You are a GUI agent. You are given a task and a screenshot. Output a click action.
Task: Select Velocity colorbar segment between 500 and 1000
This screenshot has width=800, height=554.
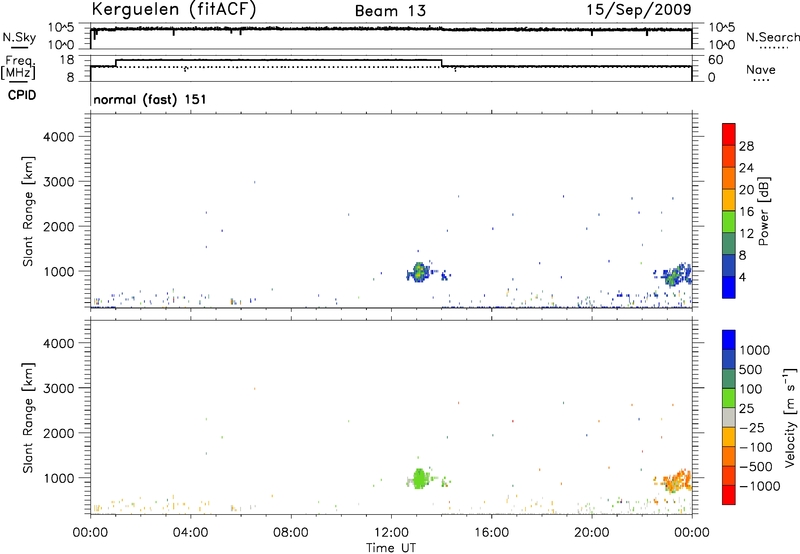pyautogui.click(x=729, y=359)
